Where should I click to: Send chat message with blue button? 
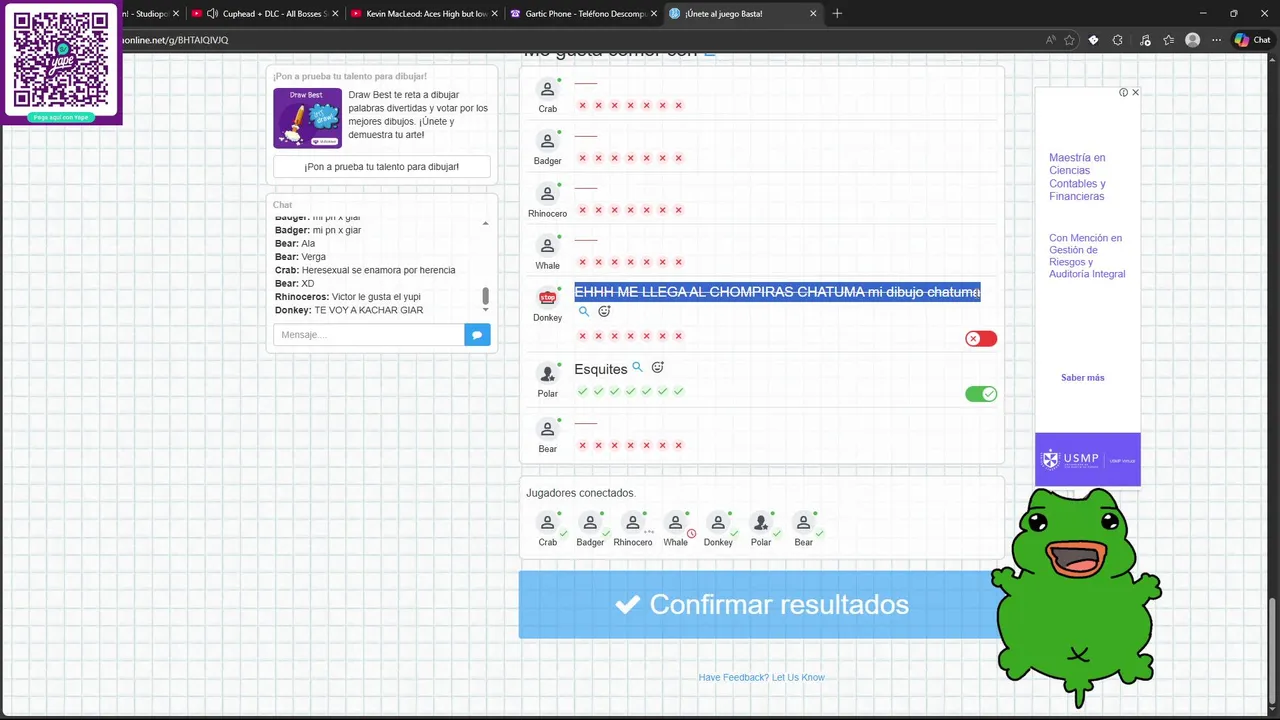(478, 335)
